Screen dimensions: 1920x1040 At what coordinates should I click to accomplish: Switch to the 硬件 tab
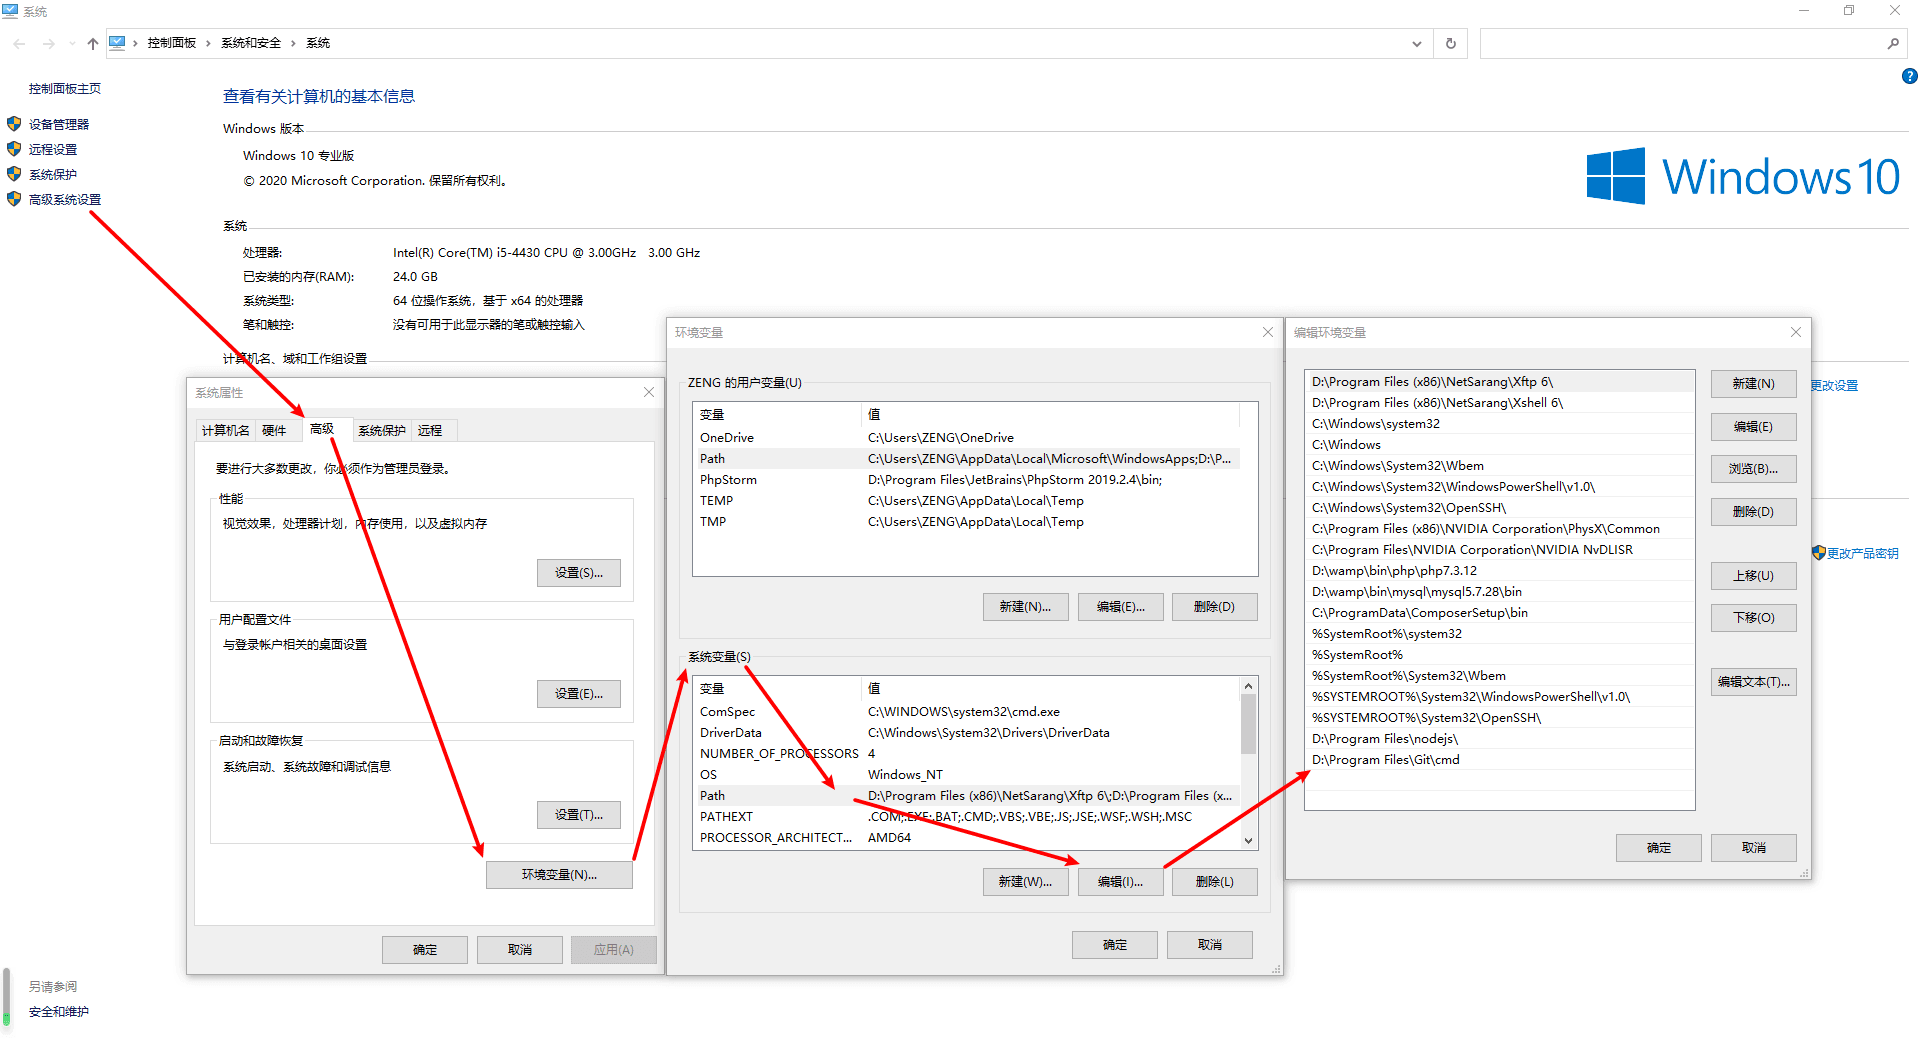274,430
